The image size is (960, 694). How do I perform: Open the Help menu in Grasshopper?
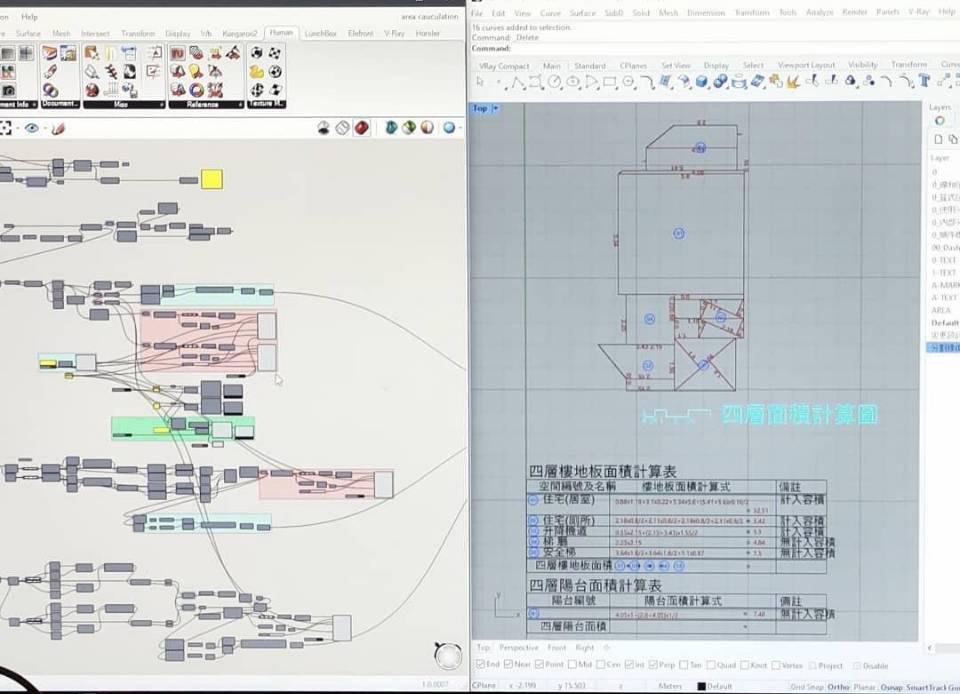coord(29,17)
